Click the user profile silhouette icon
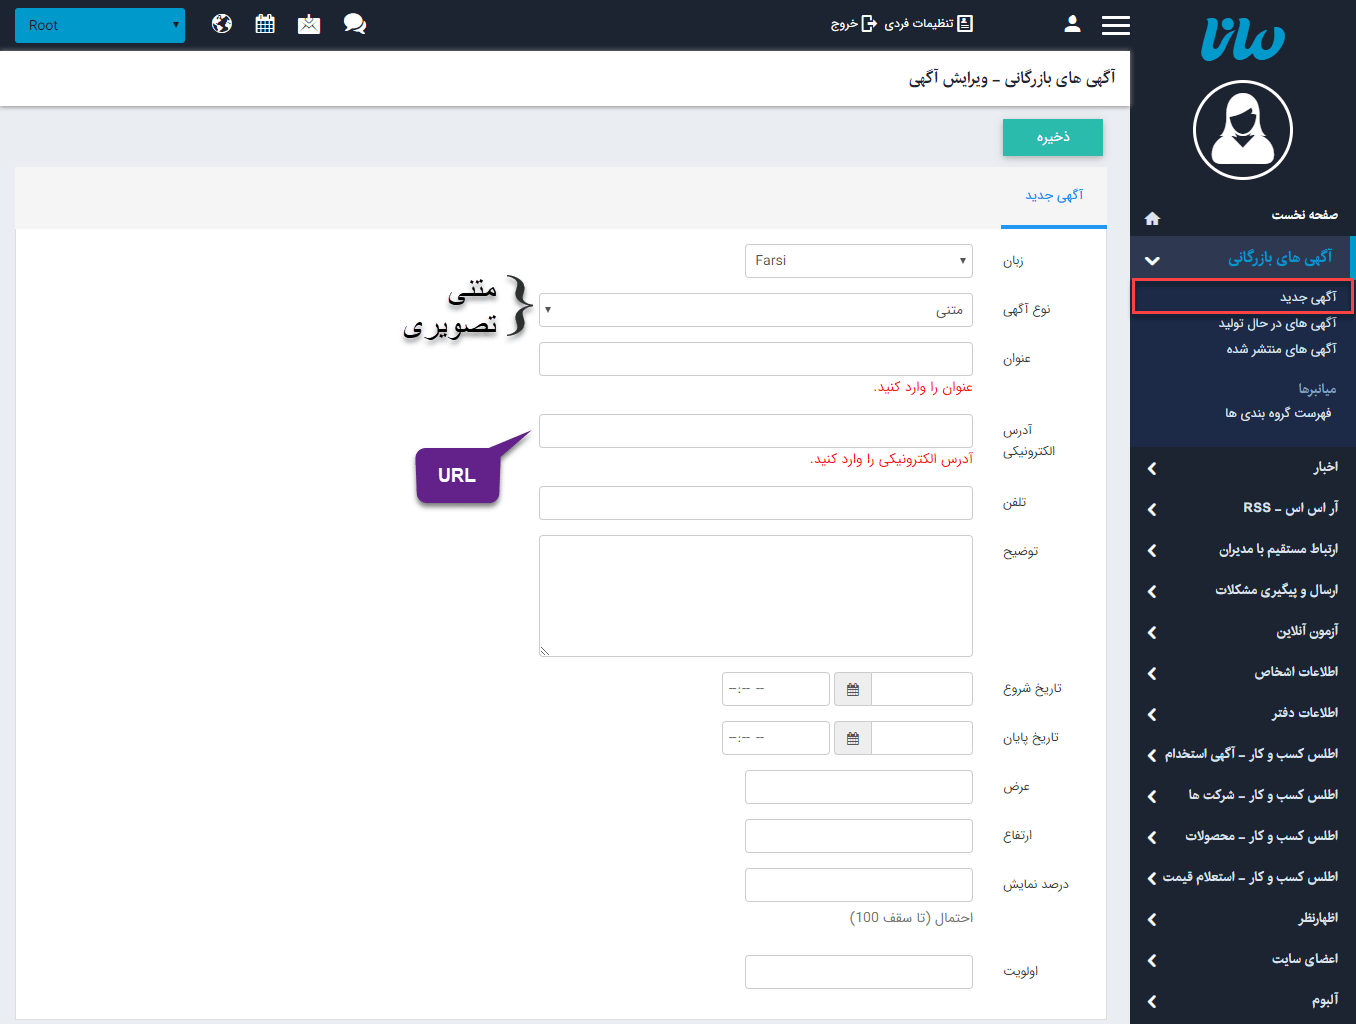Screen dimensions: 1356x1024 pyautogui.click(x=1072, y=23)
